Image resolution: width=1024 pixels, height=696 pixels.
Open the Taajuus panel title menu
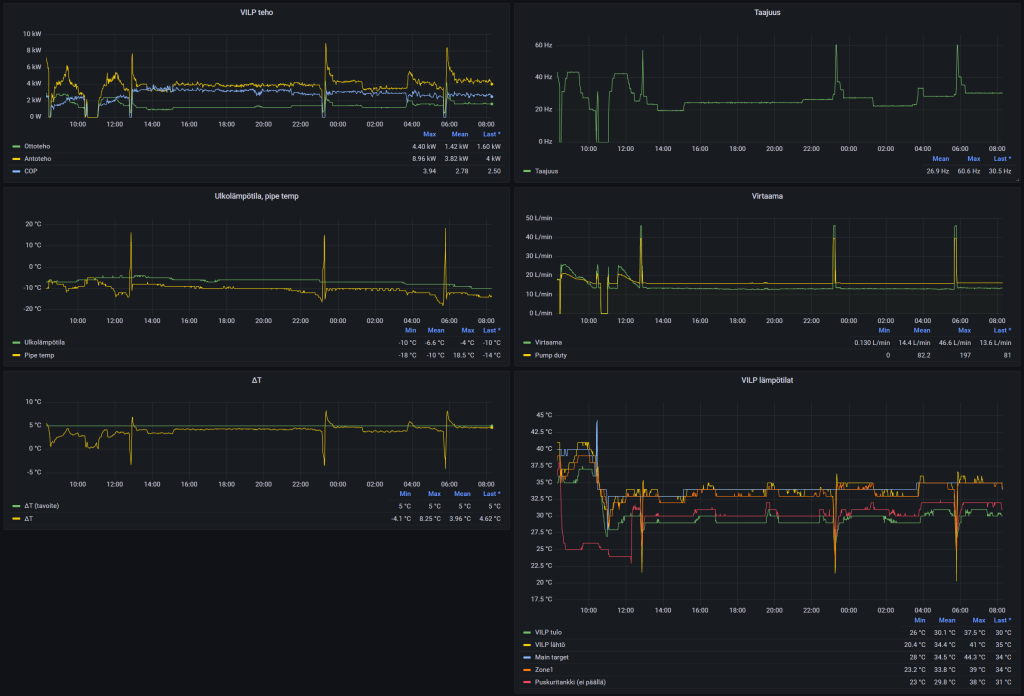[x=768, y=12]
